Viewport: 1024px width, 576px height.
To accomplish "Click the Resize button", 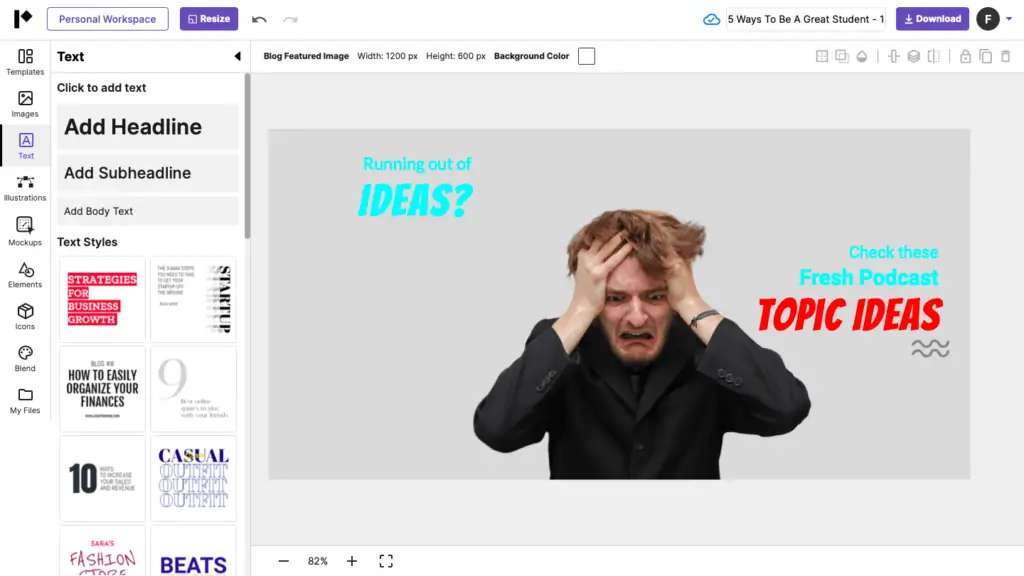I will click(209, 19).
